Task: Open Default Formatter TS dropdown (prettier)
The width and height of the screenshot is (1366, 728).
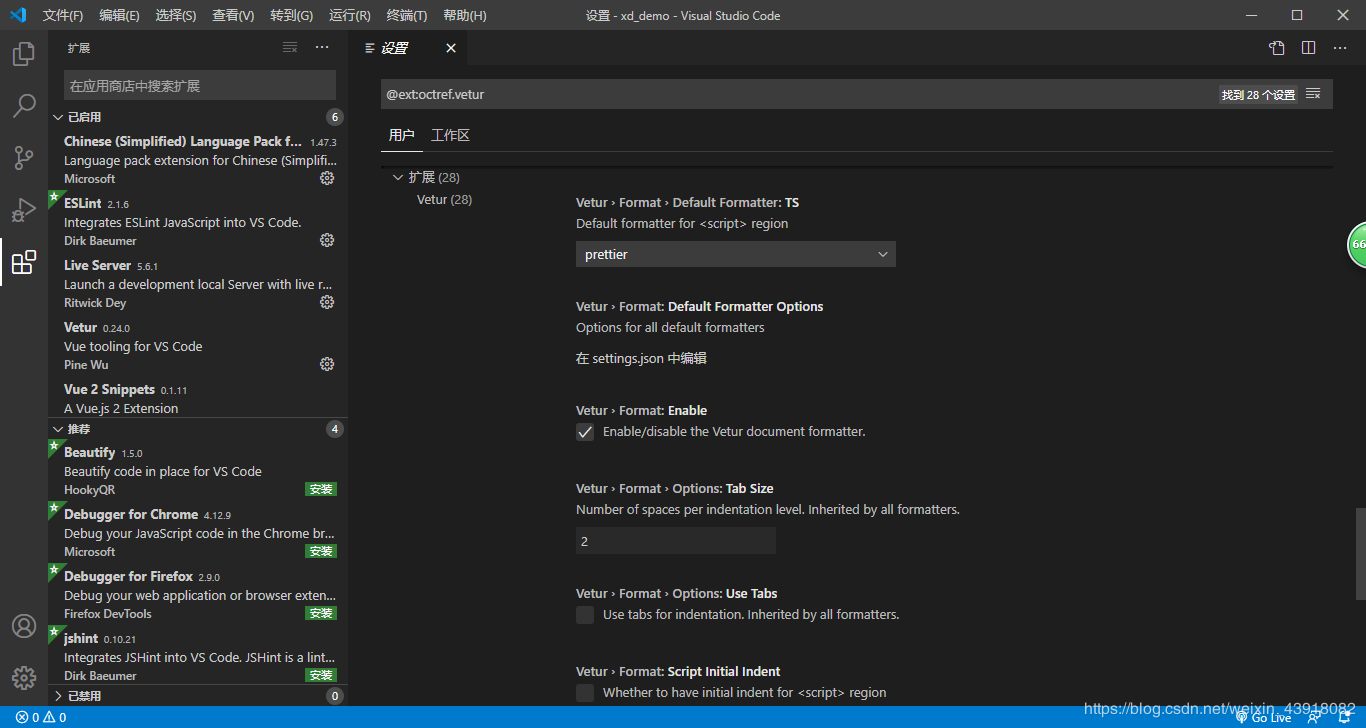Action: click(x=736, y=254)
